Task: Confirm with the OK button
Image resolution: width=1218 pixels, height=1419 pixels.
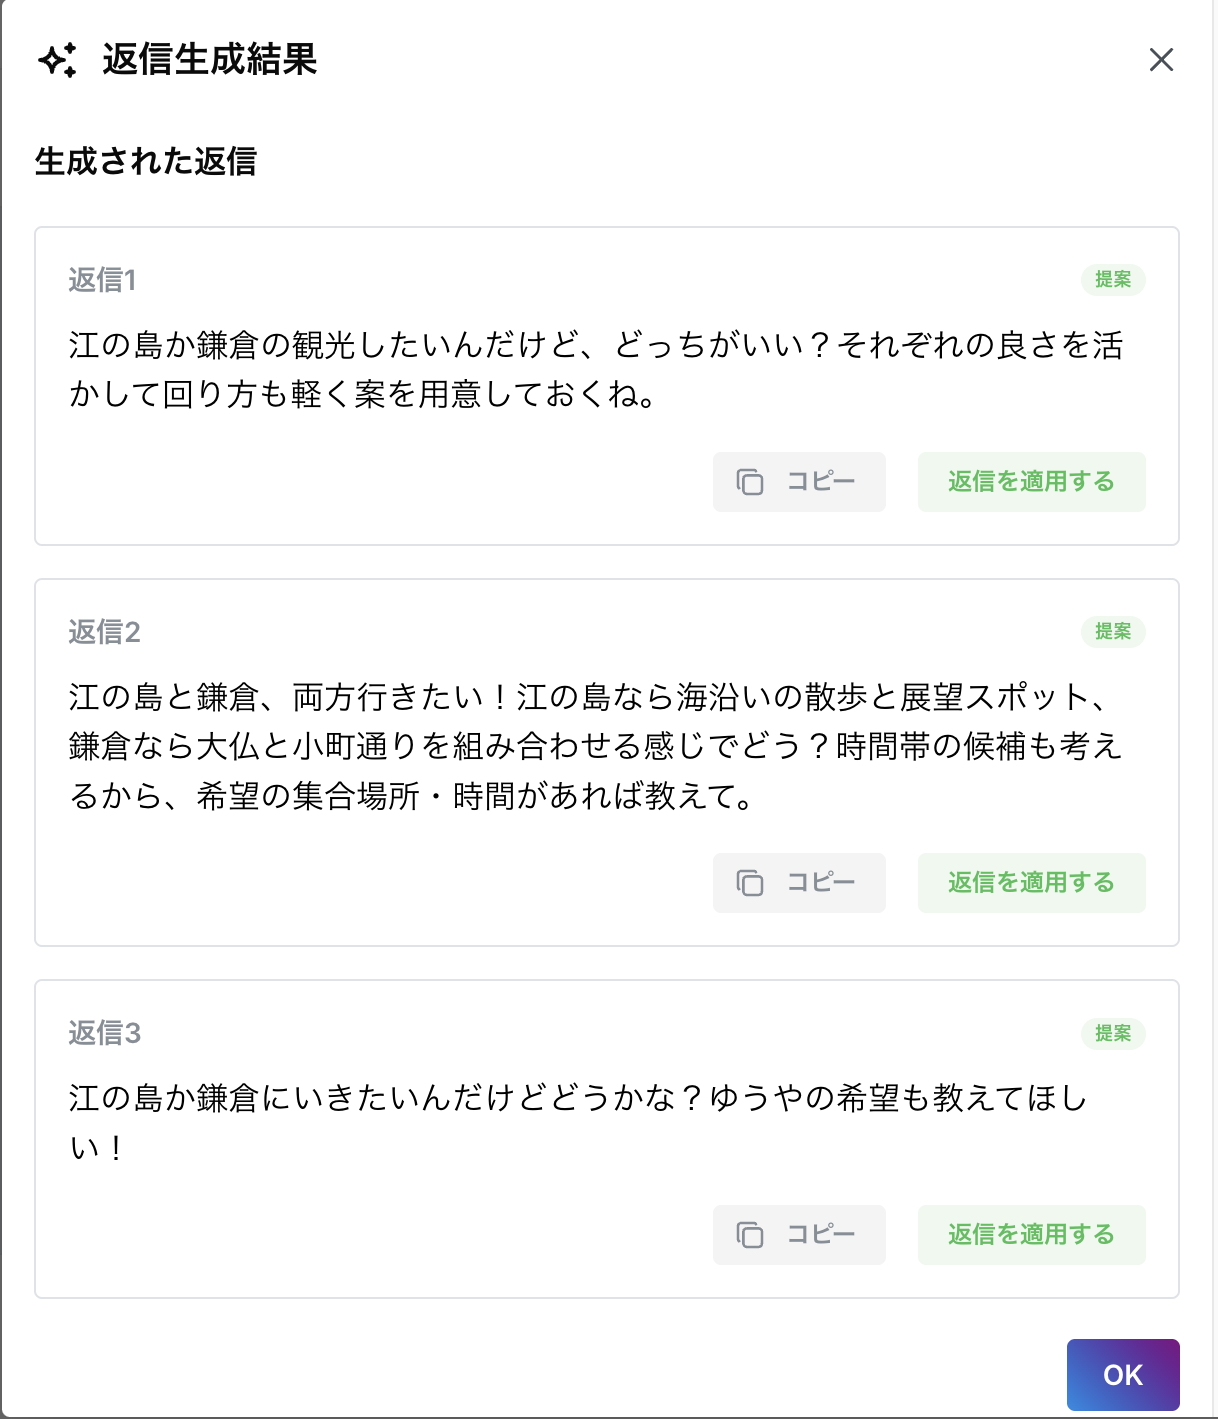Action: point(1123,1374)
